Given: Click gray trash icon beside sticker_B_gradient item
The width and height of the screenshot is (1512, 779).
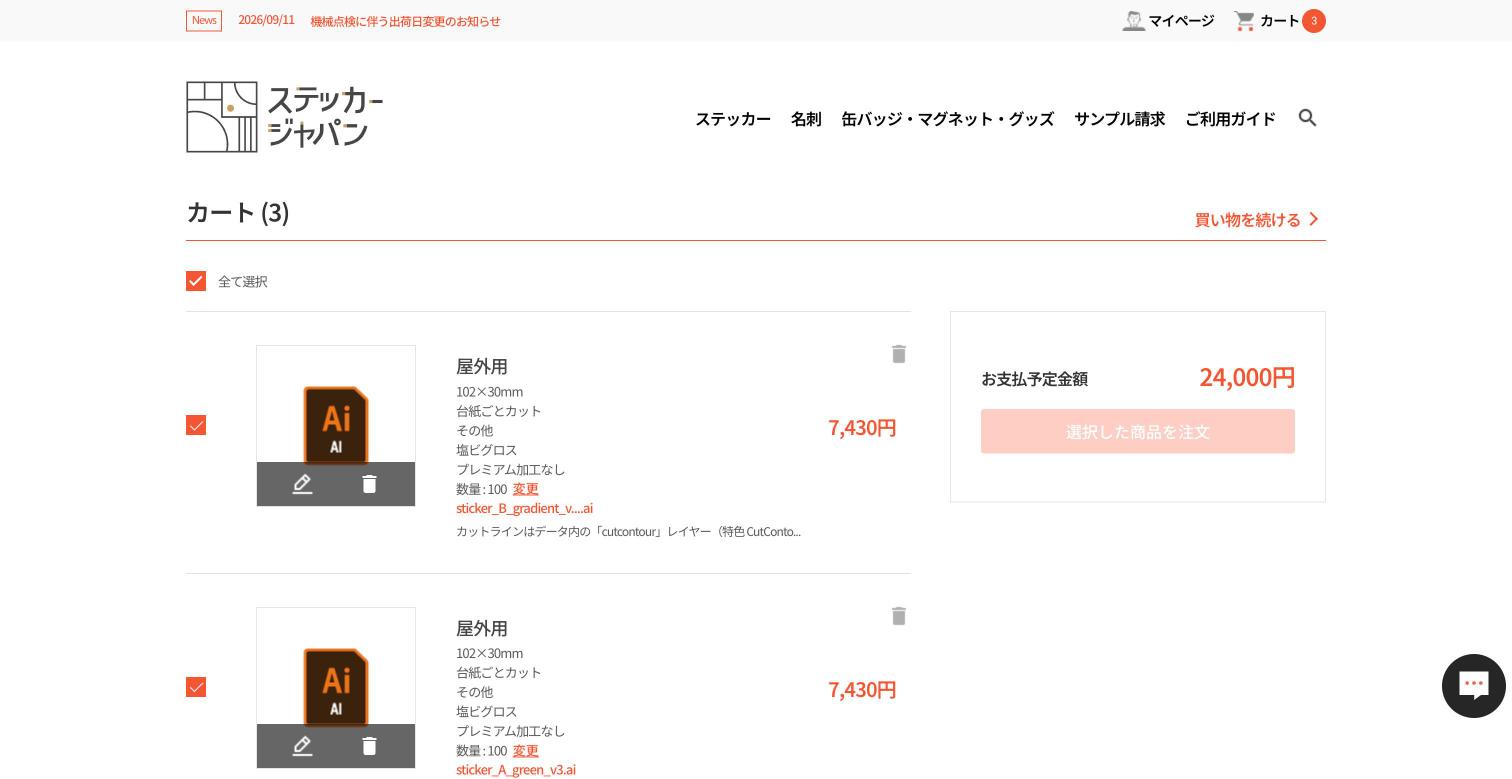Looking at the screenshot, I should [899, 354].
